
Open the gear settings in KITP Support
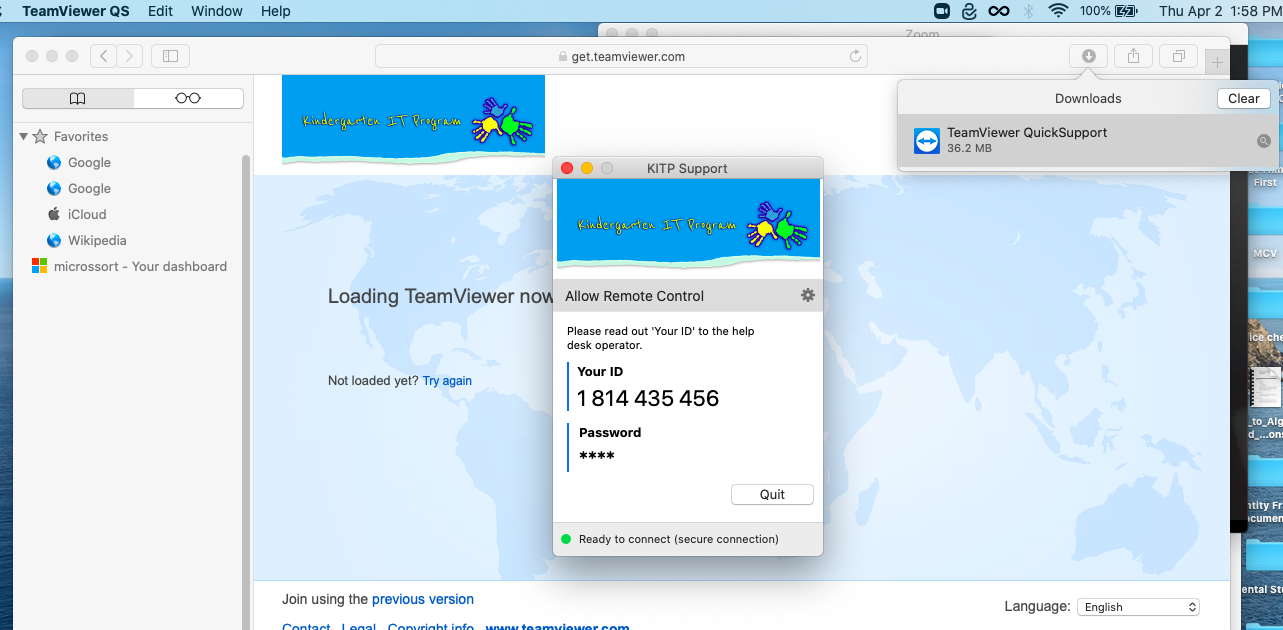808,295
